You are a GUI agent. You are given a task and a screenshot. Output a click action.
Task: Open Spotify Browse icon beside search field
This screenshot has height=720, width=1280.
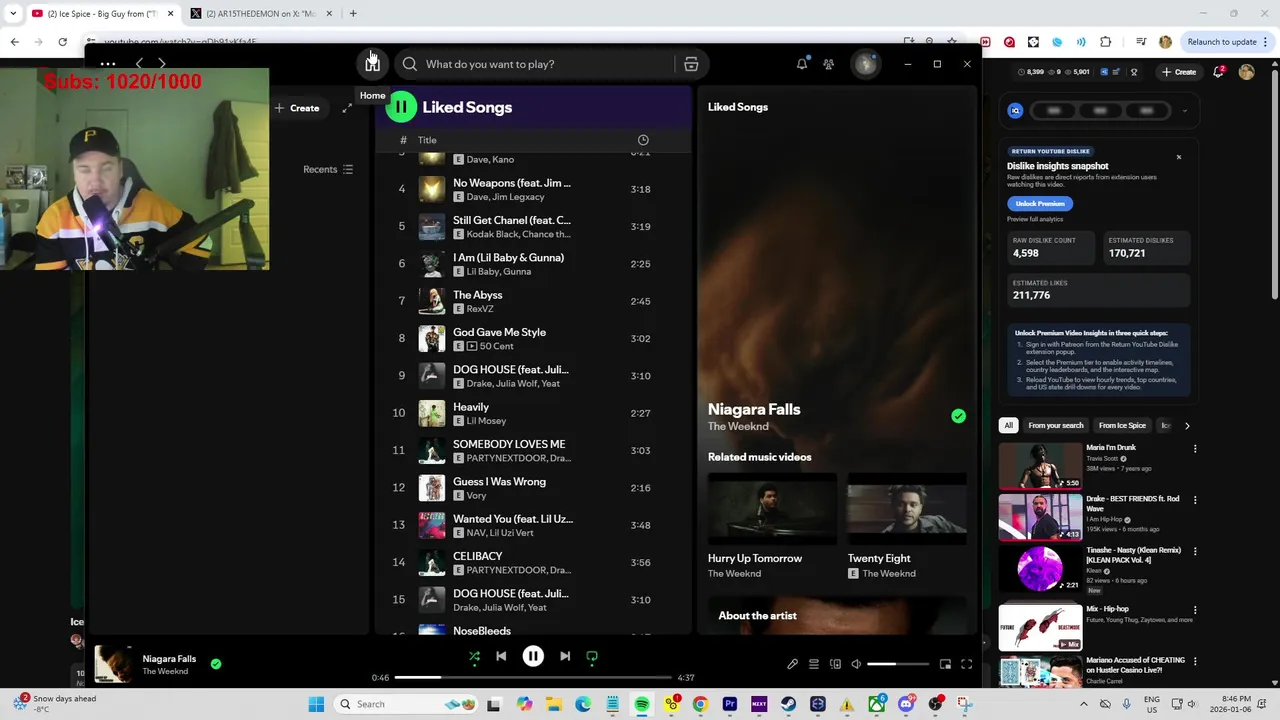691,64
